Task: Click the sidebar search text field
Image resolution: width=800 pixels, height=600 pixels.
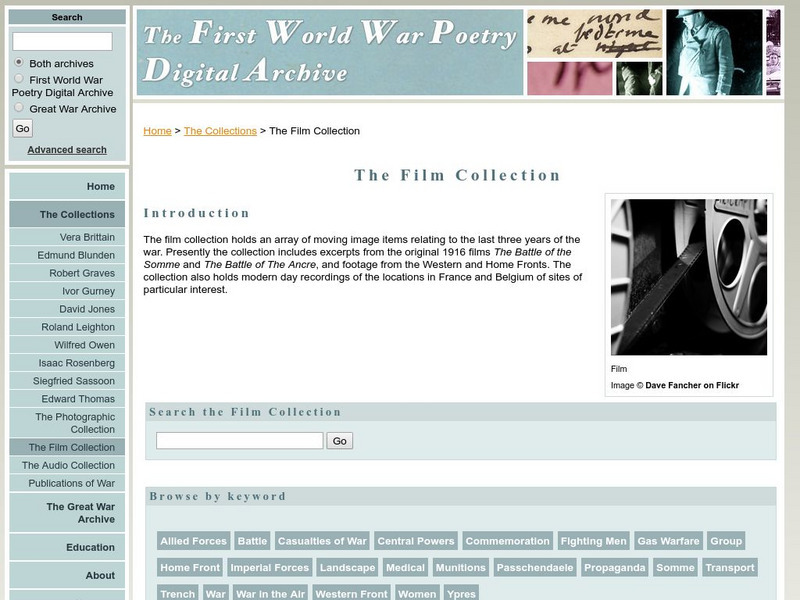Action: 62,41
